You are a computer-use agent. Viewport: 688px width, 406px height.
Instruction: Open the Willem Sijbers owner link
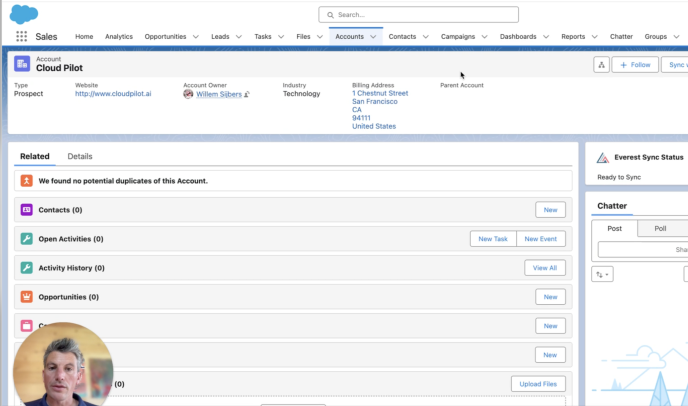pyautogui.click(x=219, y=94)
